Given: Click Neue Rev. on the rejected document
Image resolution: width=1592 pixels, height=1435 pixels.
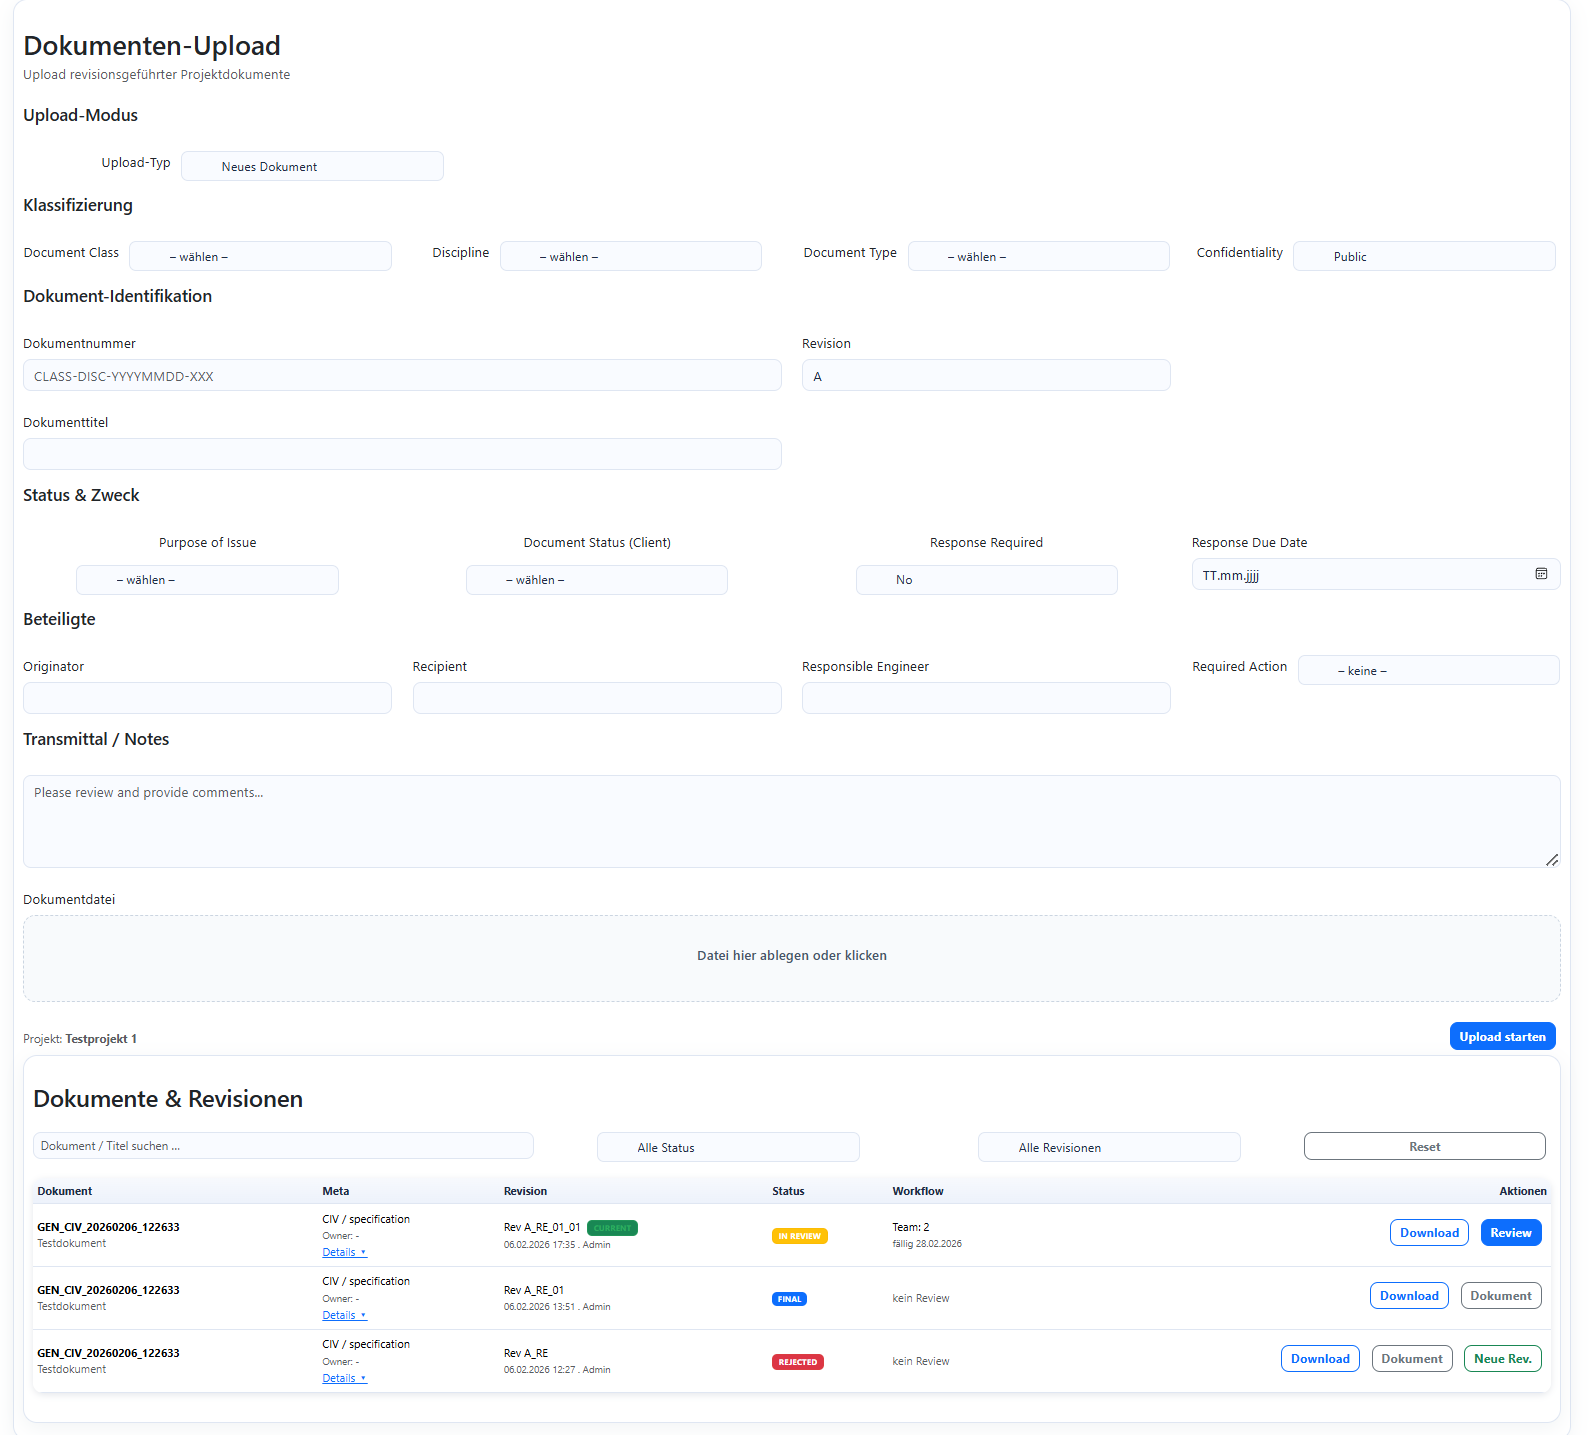Looking at the screenshot, I should tap(1502, 1359).
